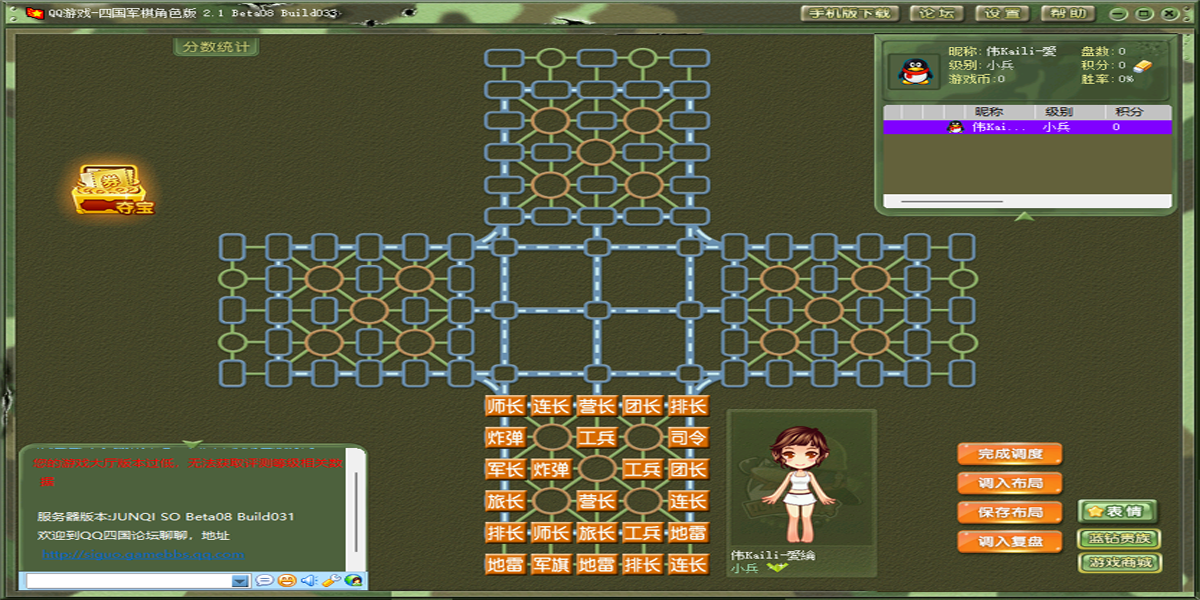Collapse the player panel with green arrow
Screen dimensions: 1200x600
coord(1023,216)
